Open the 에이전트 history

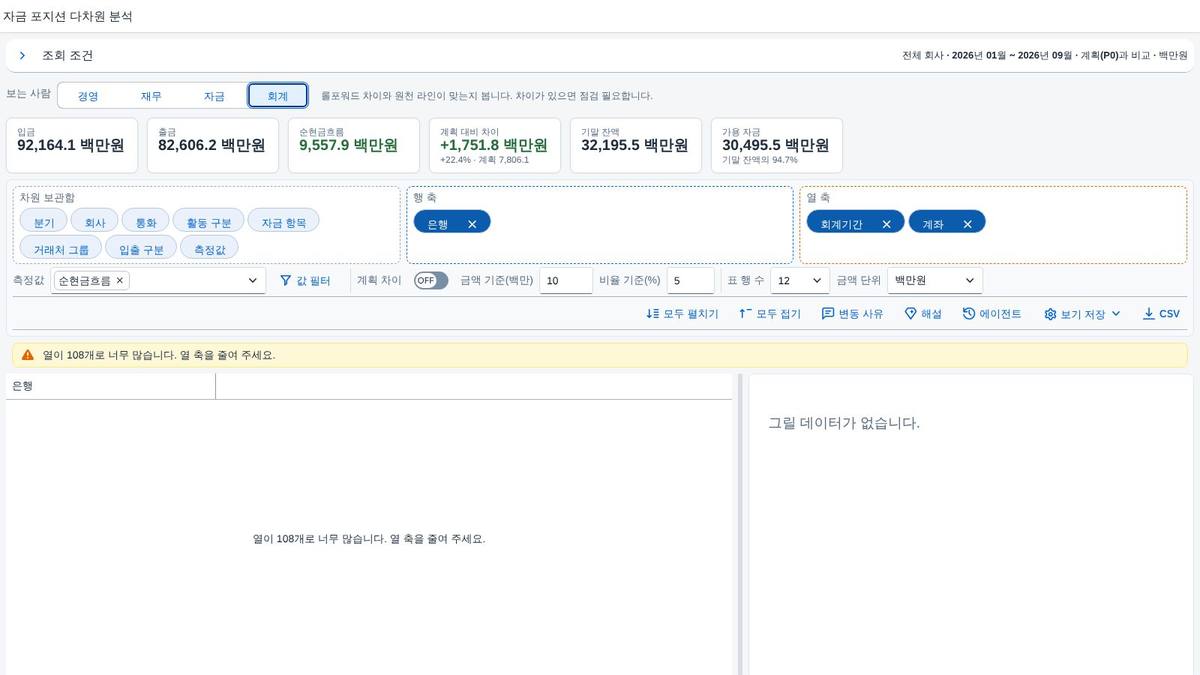pyautogui.click(x=992, y=314)
